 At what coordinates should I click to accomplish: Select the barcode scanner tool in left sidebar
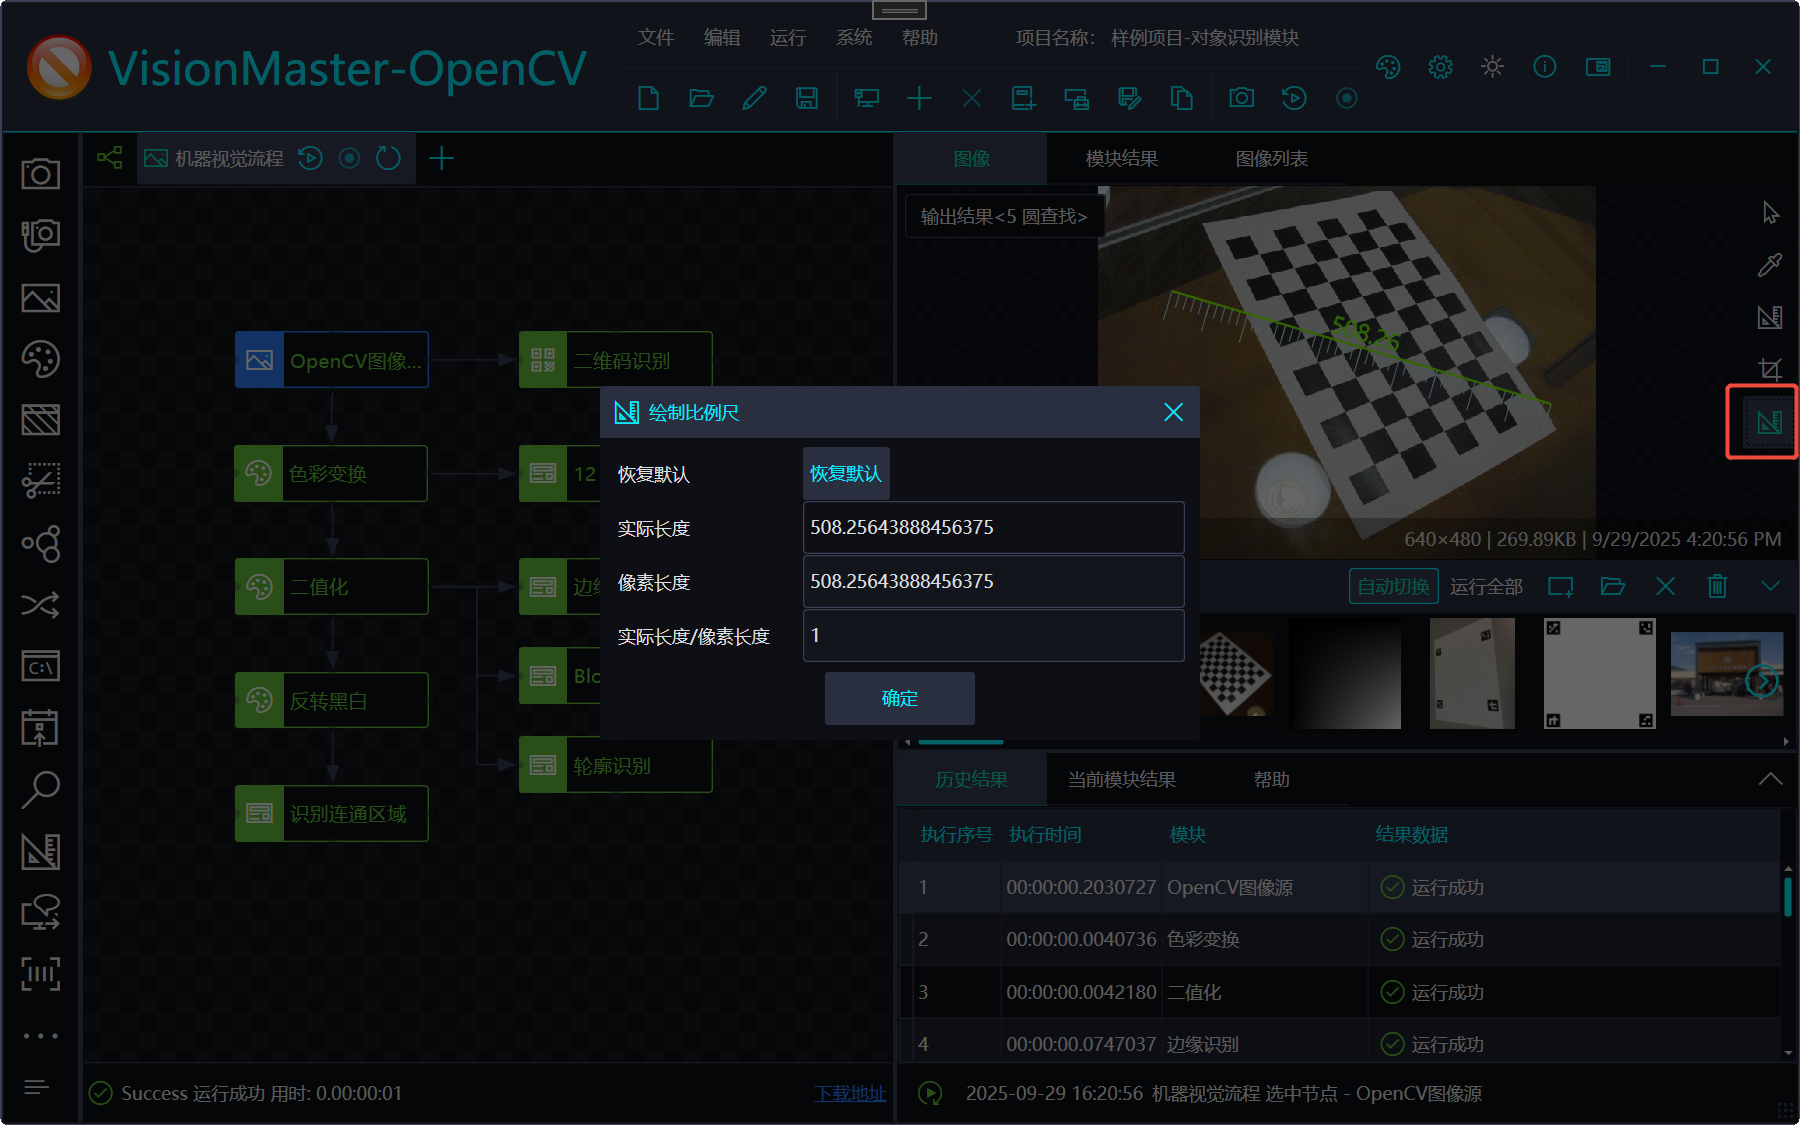tap(41, 973)
